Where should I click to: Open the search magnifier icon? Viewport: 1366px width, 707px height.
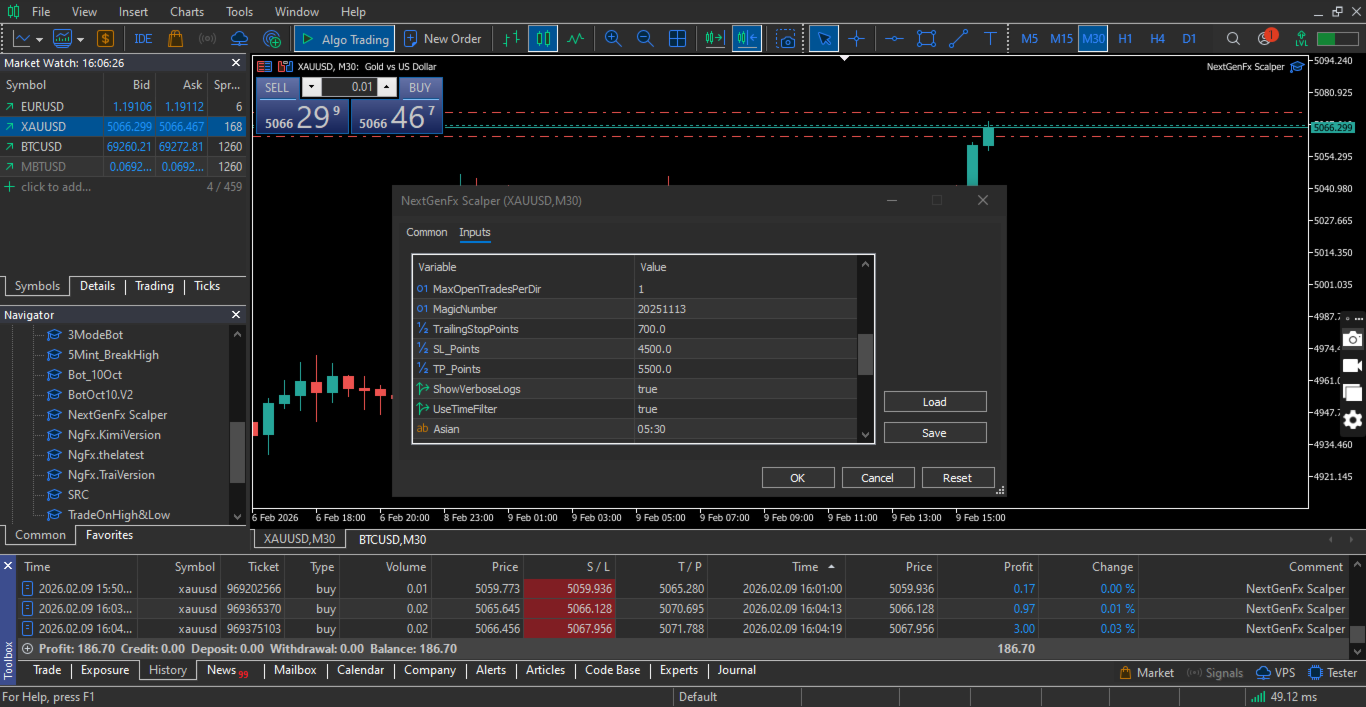[1233, 39]
